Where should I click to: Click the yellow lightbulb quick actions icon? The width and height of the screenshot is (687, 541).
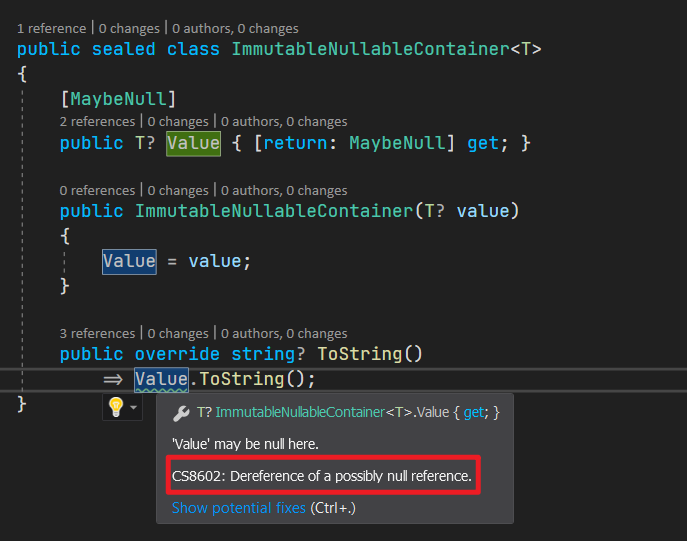tap(116, 407)
